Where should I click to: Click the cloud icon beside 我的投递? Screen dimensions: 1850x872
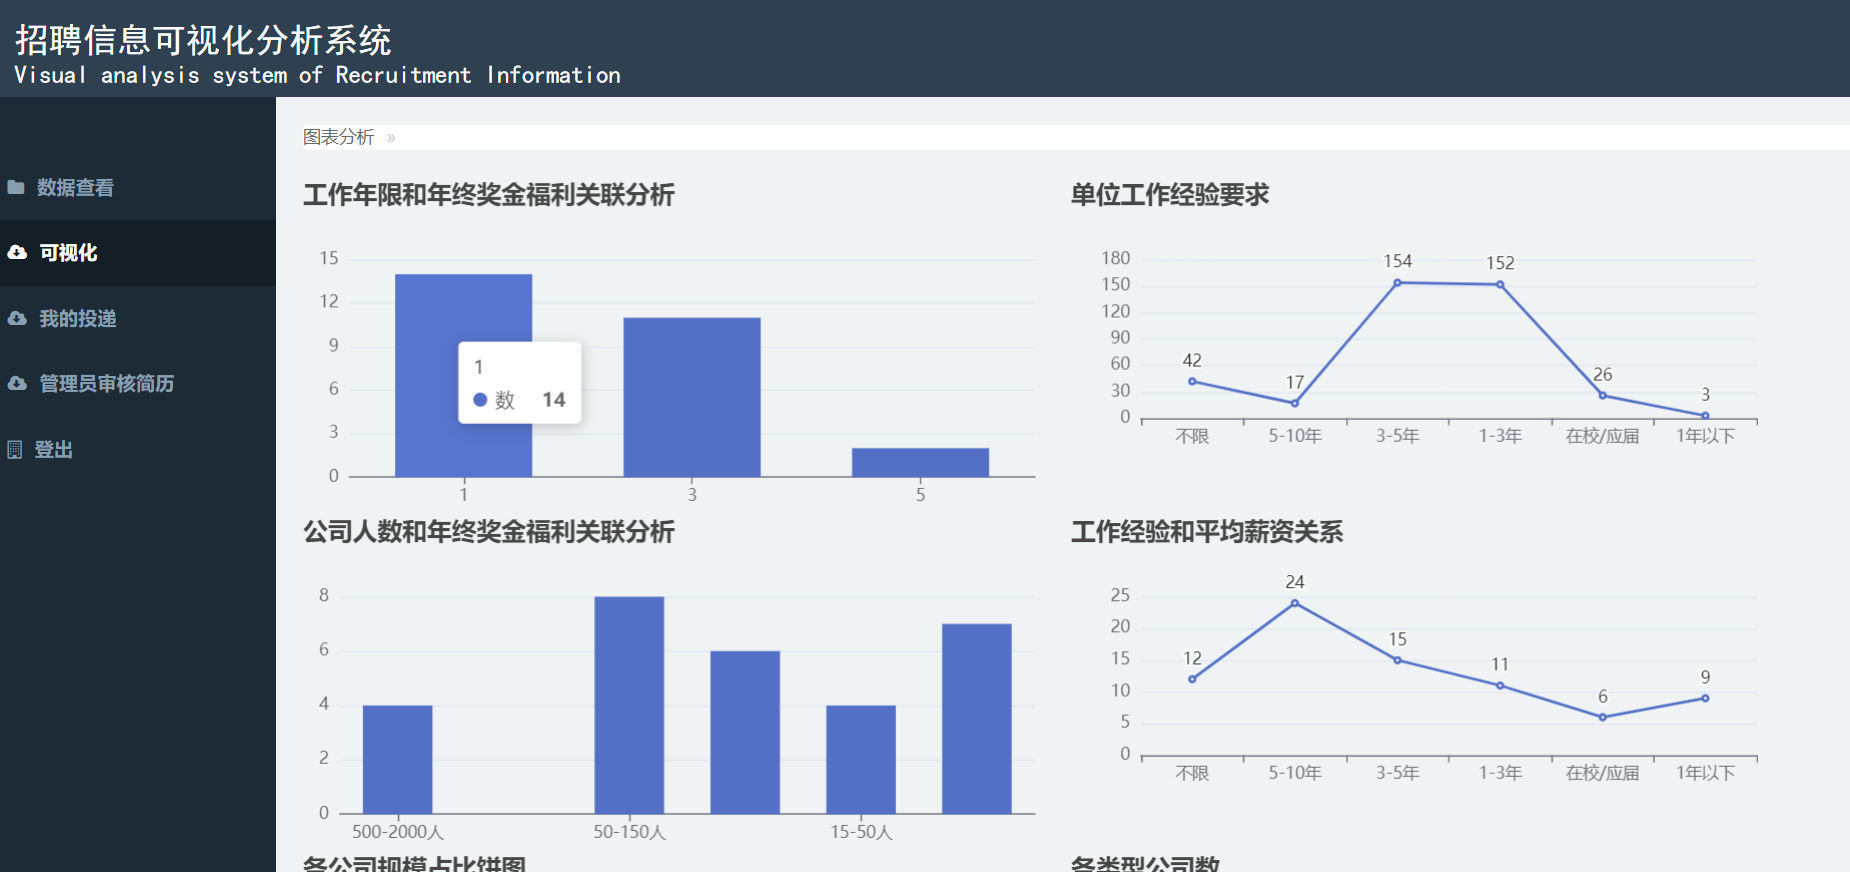click(17, 318)
